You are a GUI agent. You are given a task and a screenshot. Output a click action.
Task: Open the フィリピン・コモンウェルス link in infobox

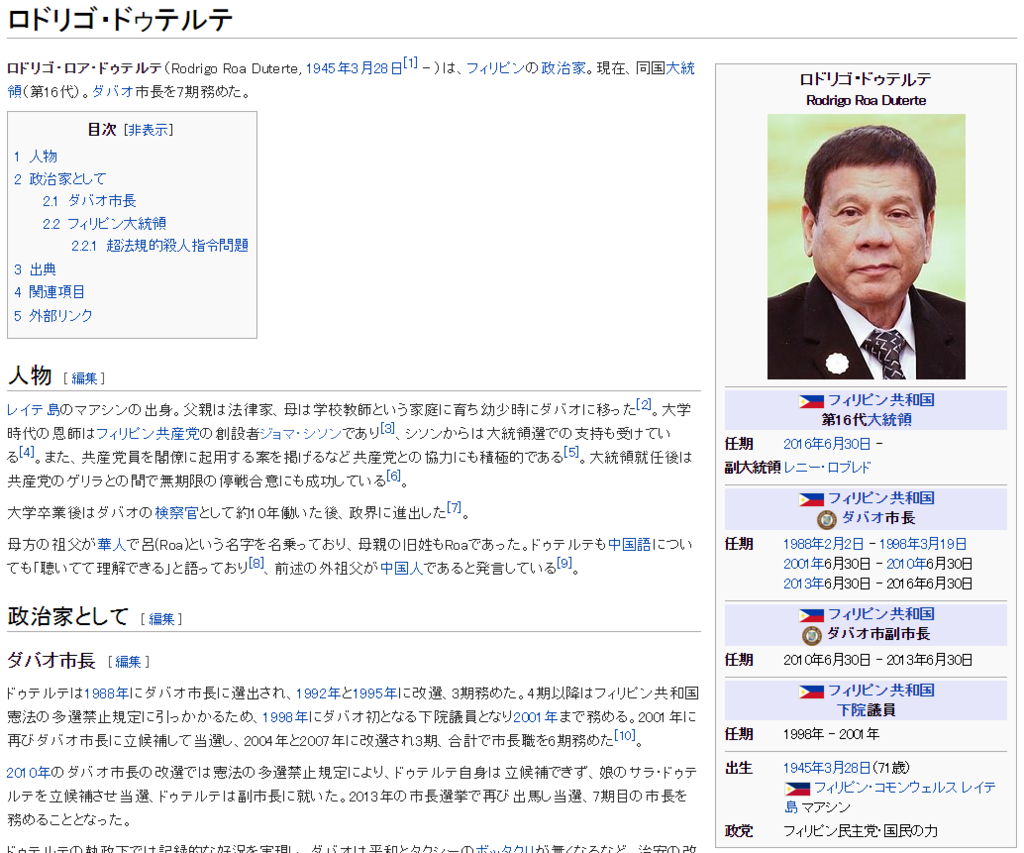(886, 788)
